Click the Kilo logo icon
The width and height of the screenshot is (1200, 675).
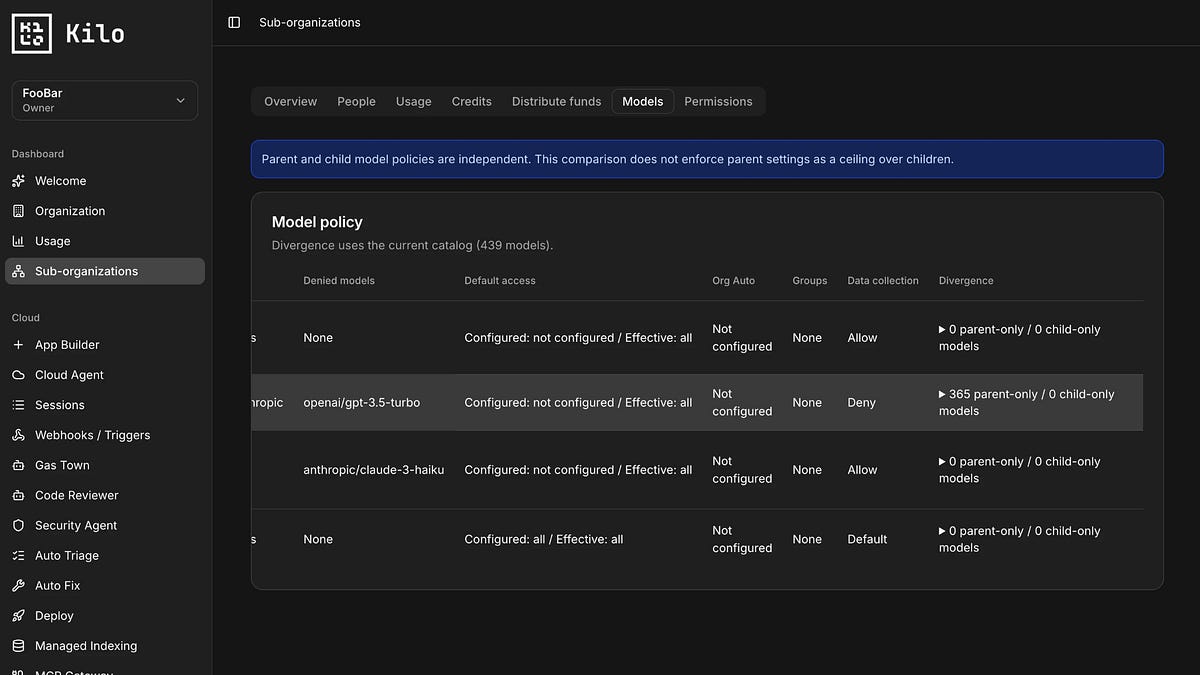click(31, 33)
